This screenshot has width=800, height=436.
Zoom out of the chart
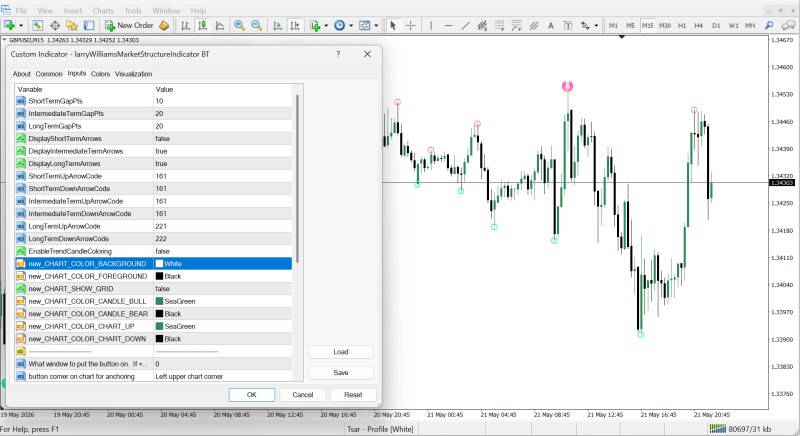tap(256, 25)
